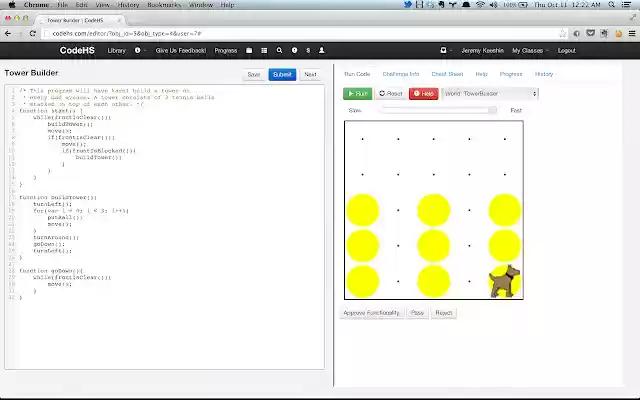Screen dimensions: 640x400
Task: Click the Next button
Action: [310, 74]
